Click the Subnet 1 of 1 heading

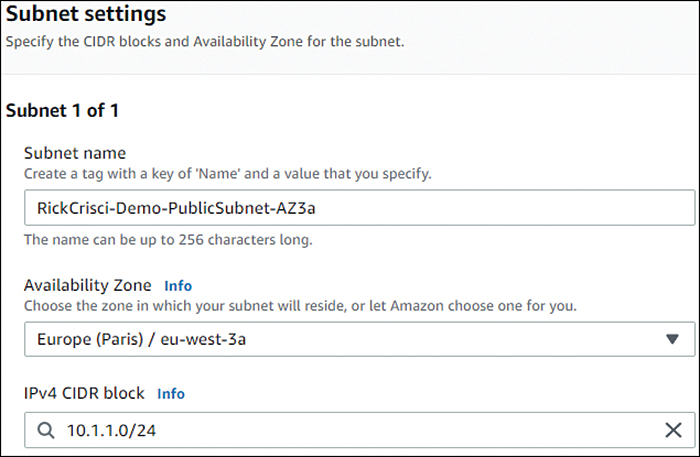point(62,110)
